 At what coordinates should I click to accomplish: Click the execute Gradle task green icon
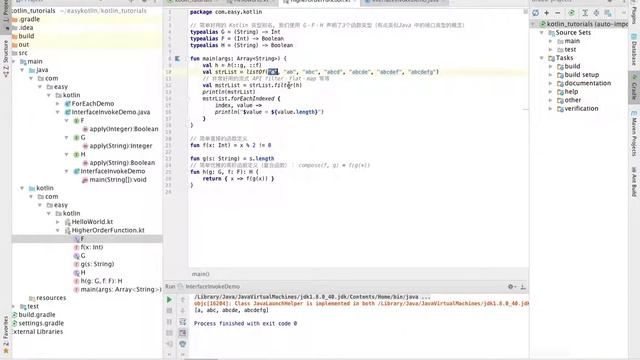(x=572, y=13)
